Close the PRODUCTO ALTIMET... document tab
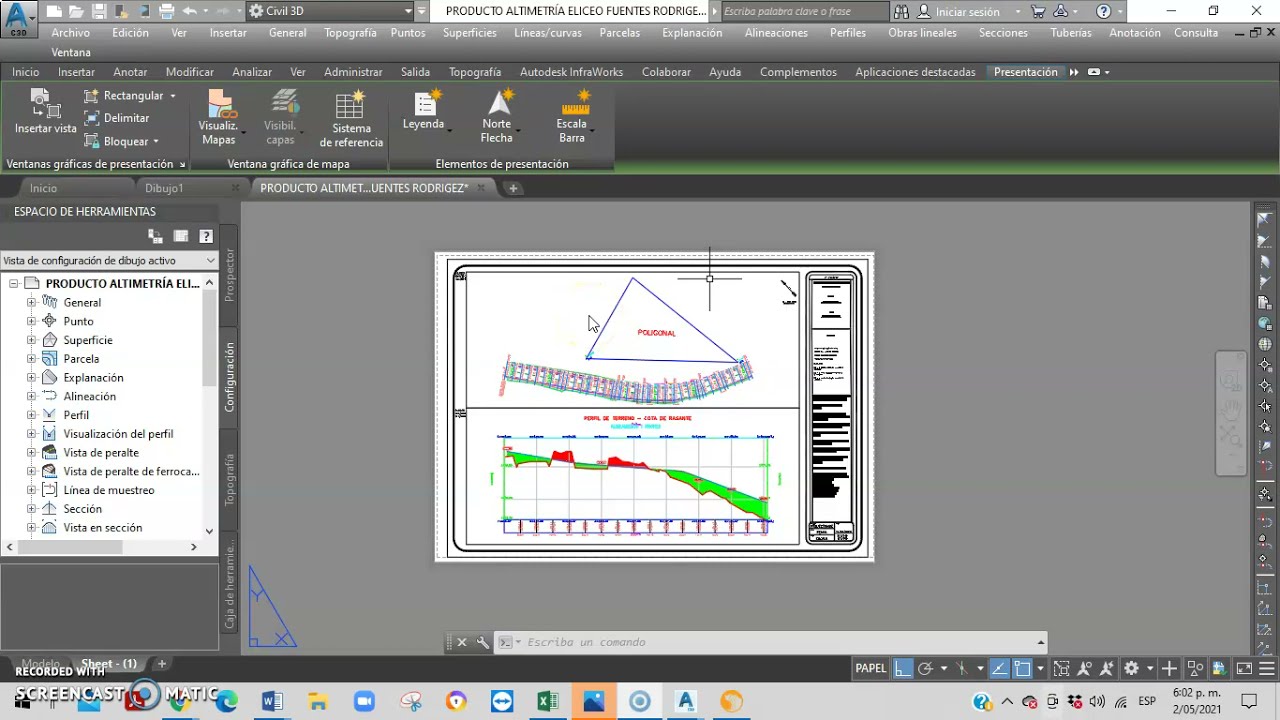The width and height of the screenshot is (1280, 720). [x=481, y=188]
